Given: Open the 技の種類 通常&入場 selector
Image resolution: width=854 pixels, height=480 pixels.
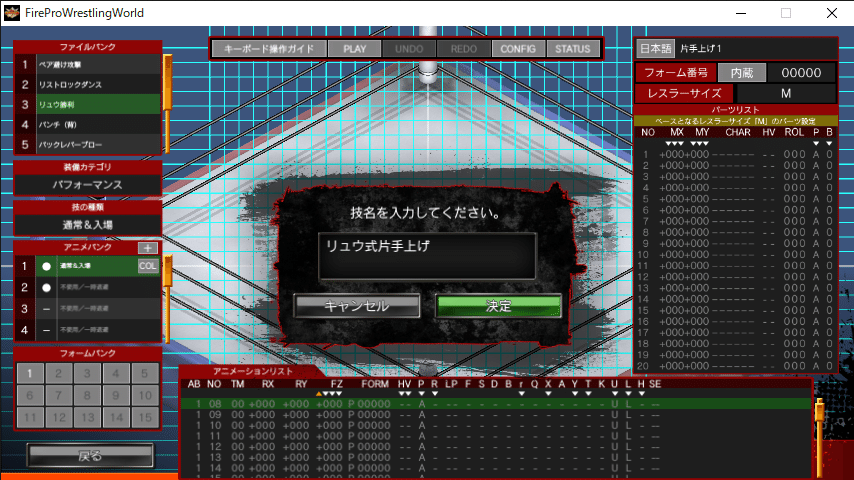Looking at the screenshot, I should point(88,224).
